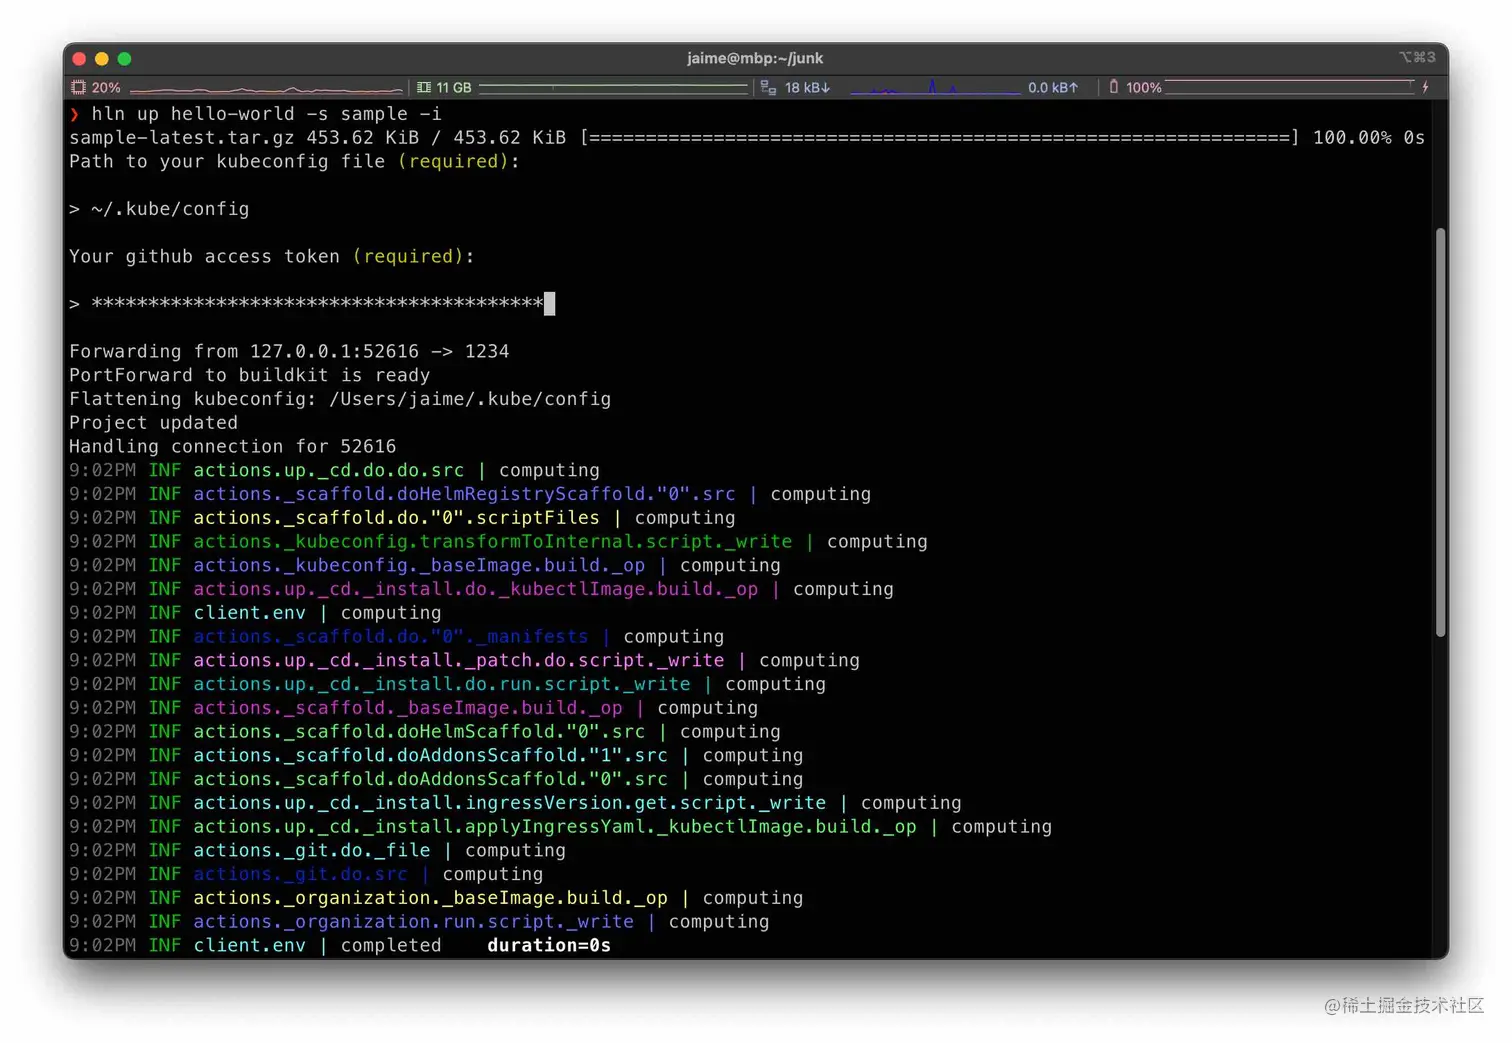Click log entry _install.do._kubectlImage.build._op

[481, 589]
